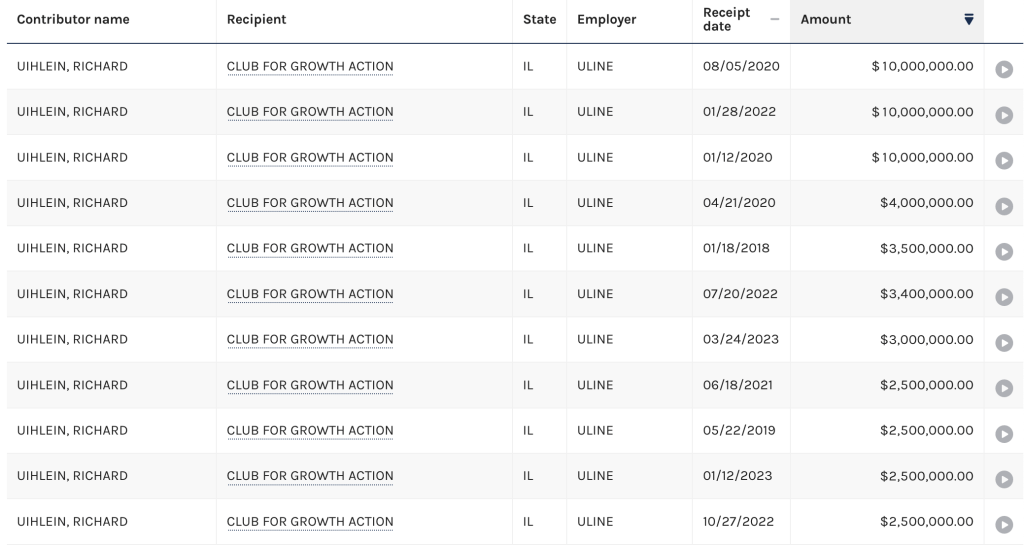Follow the recipient link in the 03/24/2023 row
The image size is (1024, 545).
point(310,339)
